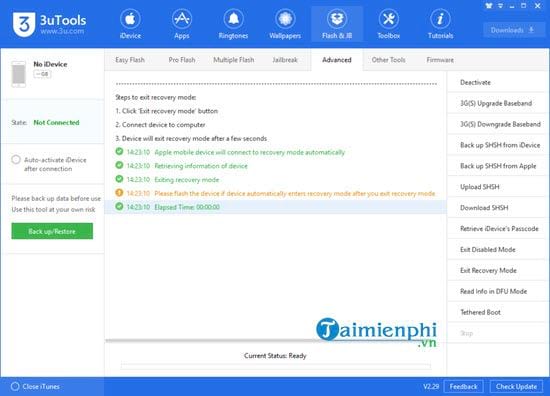
Task: Click the Tethered Boot option
Action: (x=498, y=312)
